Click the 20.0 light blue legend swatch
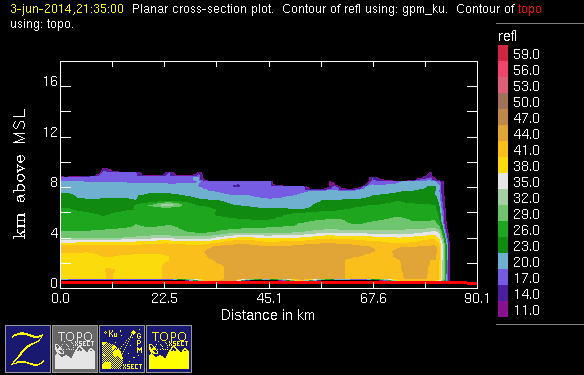The height and width of the screenshot is (375, 584). pyautogui.click(x=503, y=261)
